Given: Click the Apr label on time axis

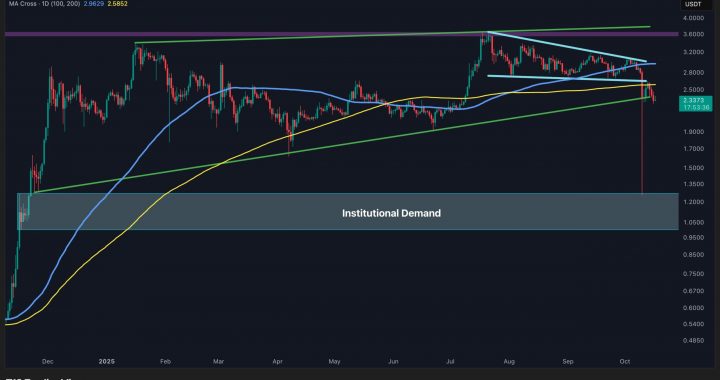Looking at the screenshot, I should click(277, 362).
